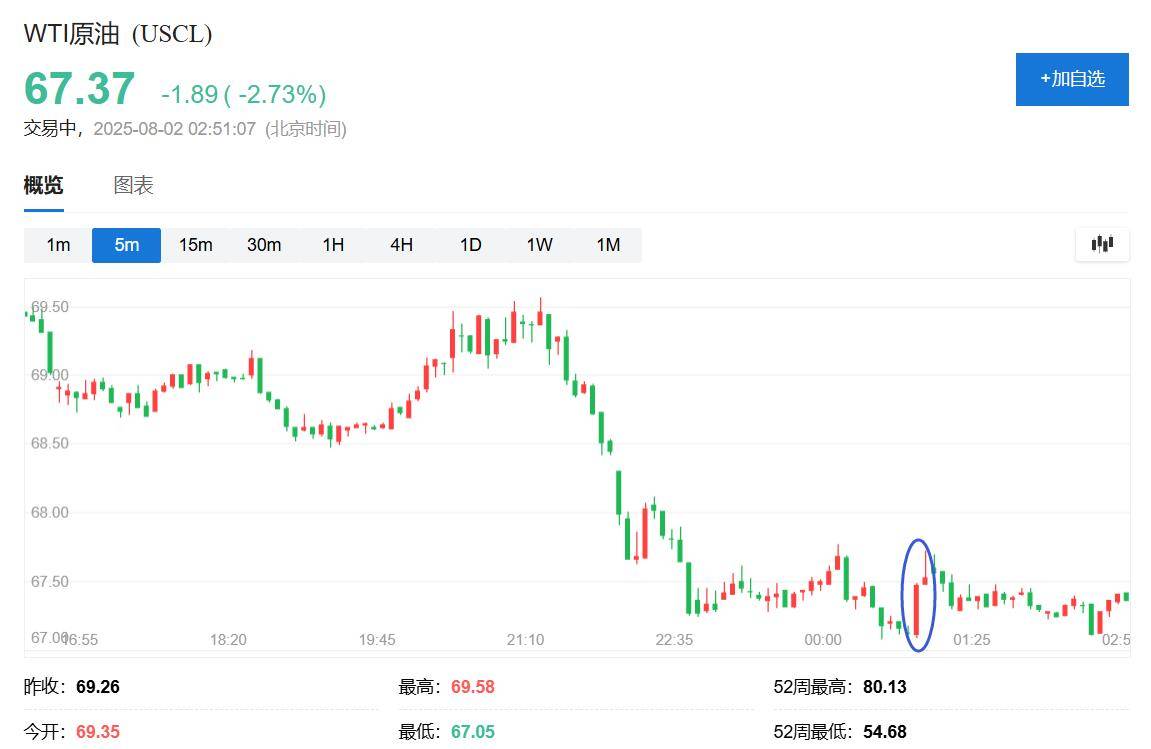Click the +加自选 button
The image size is (1151, 749).
pos(1072,80)
